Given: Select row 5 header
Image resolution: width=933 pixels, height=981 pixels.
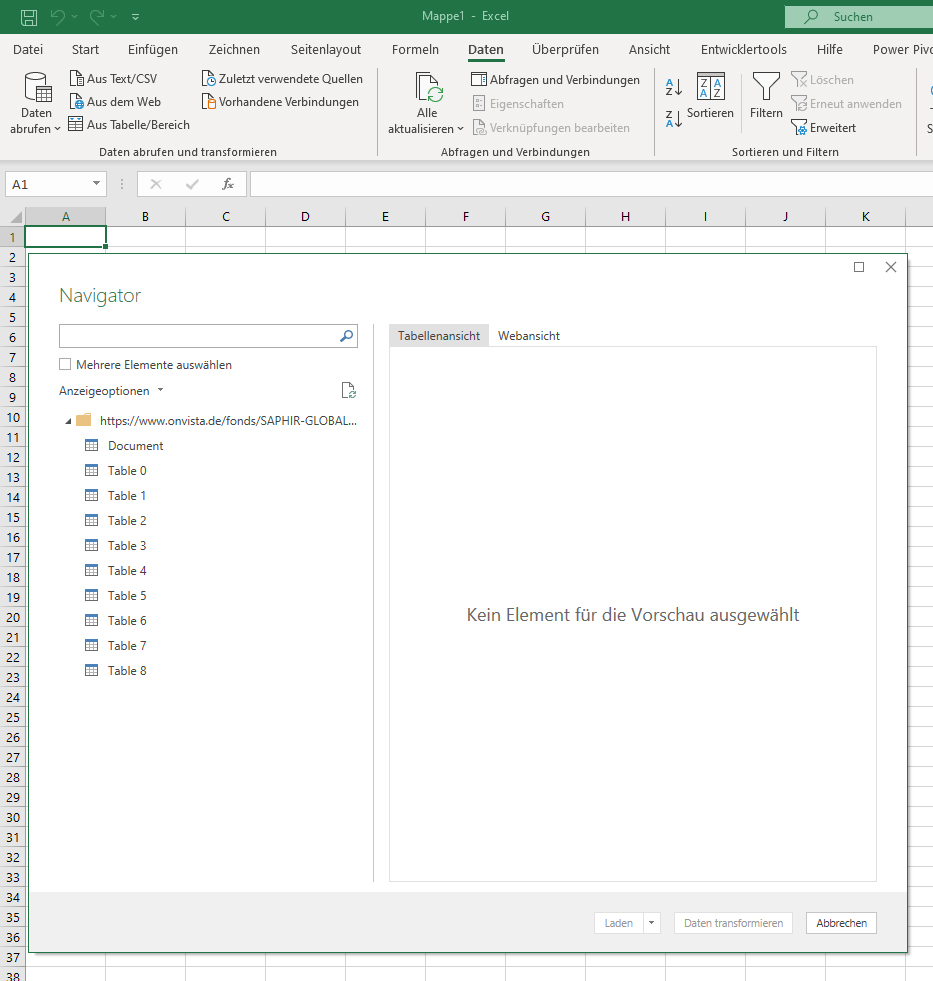Looking at the screenshot, I should coord(13,317).
